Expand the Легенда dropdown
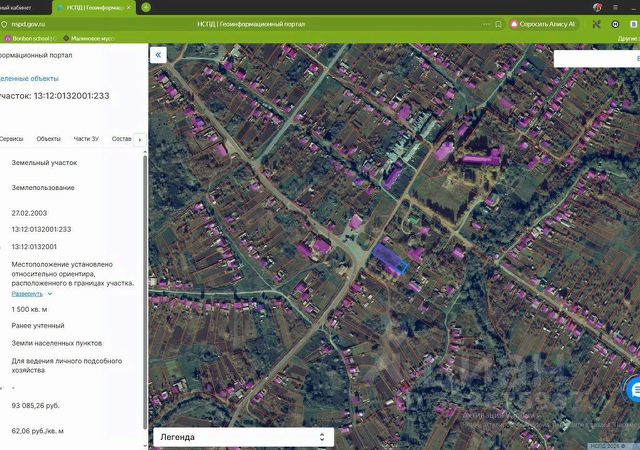Image resolution: width=640 pixels, height=450 pixels. [x=244, y=437]
